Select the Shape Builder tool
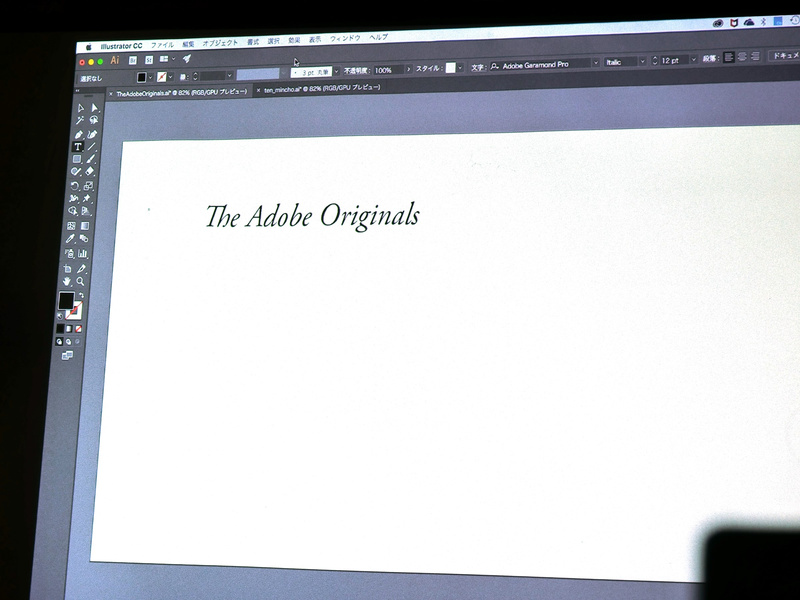This screenshot has height=600, width=800. coord(73,211)
